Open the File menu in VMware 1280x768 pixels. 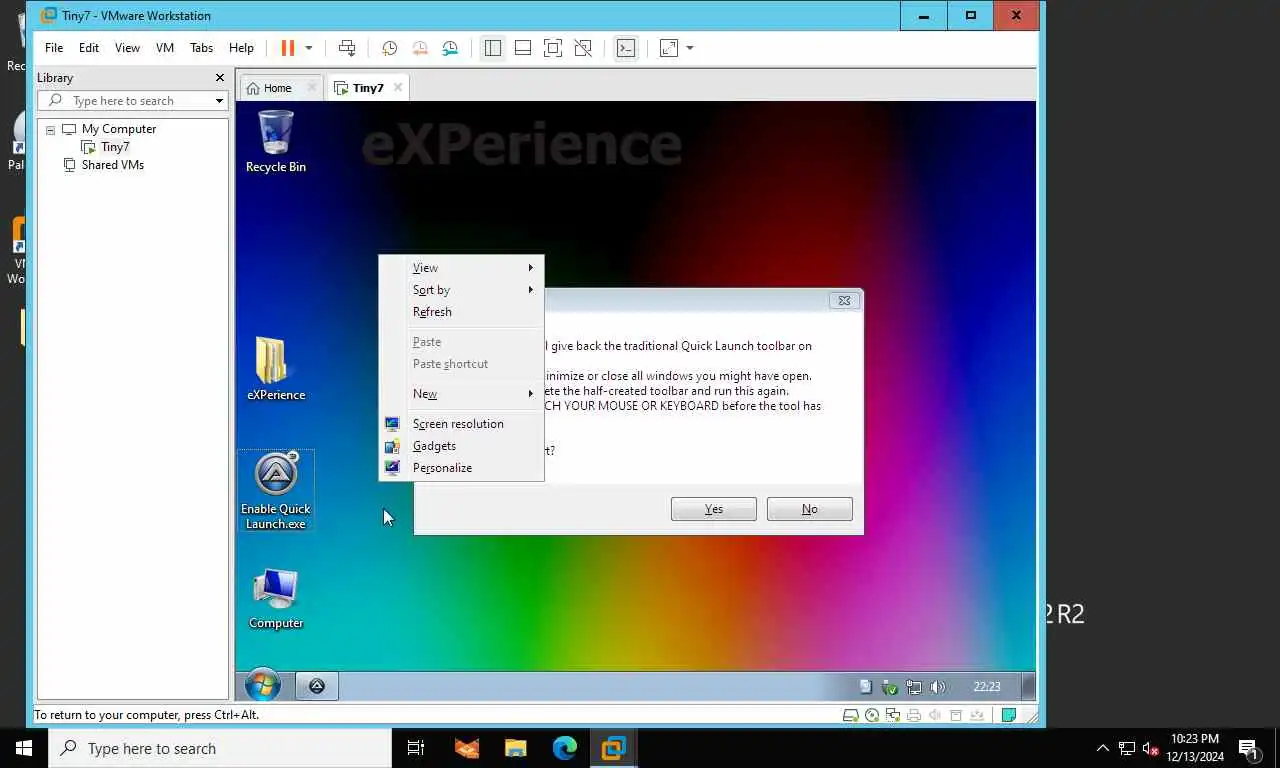tap(54, 48)
